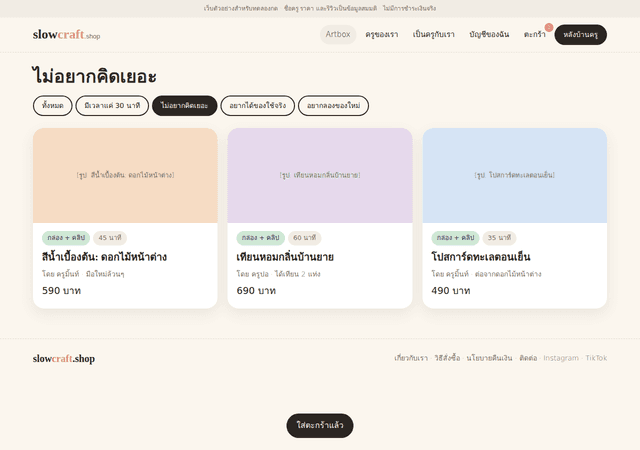Viewport: 640px width, 450px height.
Task: Open the sea postcard product image
Action: click(515, 176)
